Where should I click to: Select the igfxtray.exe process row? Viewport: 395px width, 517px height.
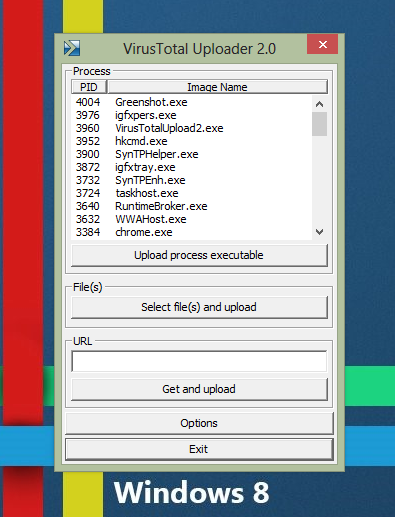(192, 167)
